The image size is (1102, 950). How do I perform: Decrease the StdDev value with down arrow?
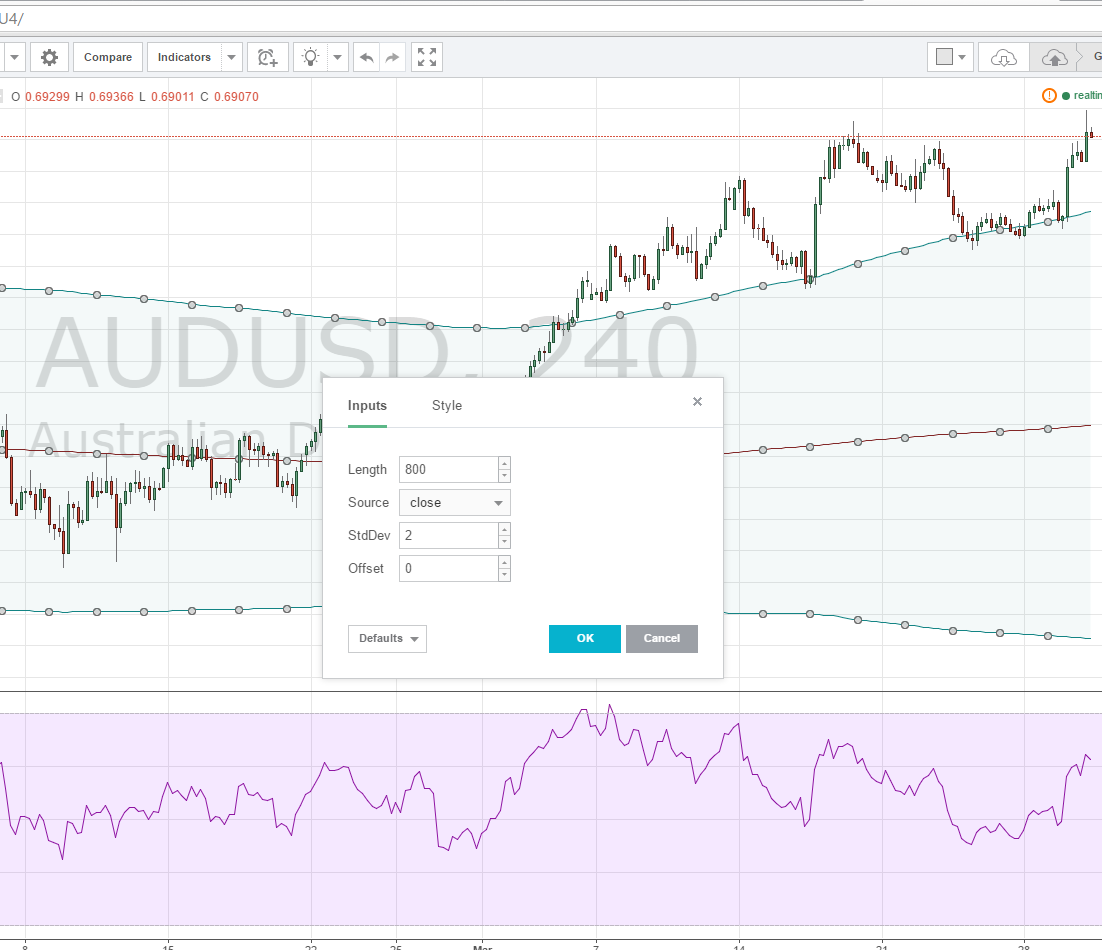click(x=504, y=542)
